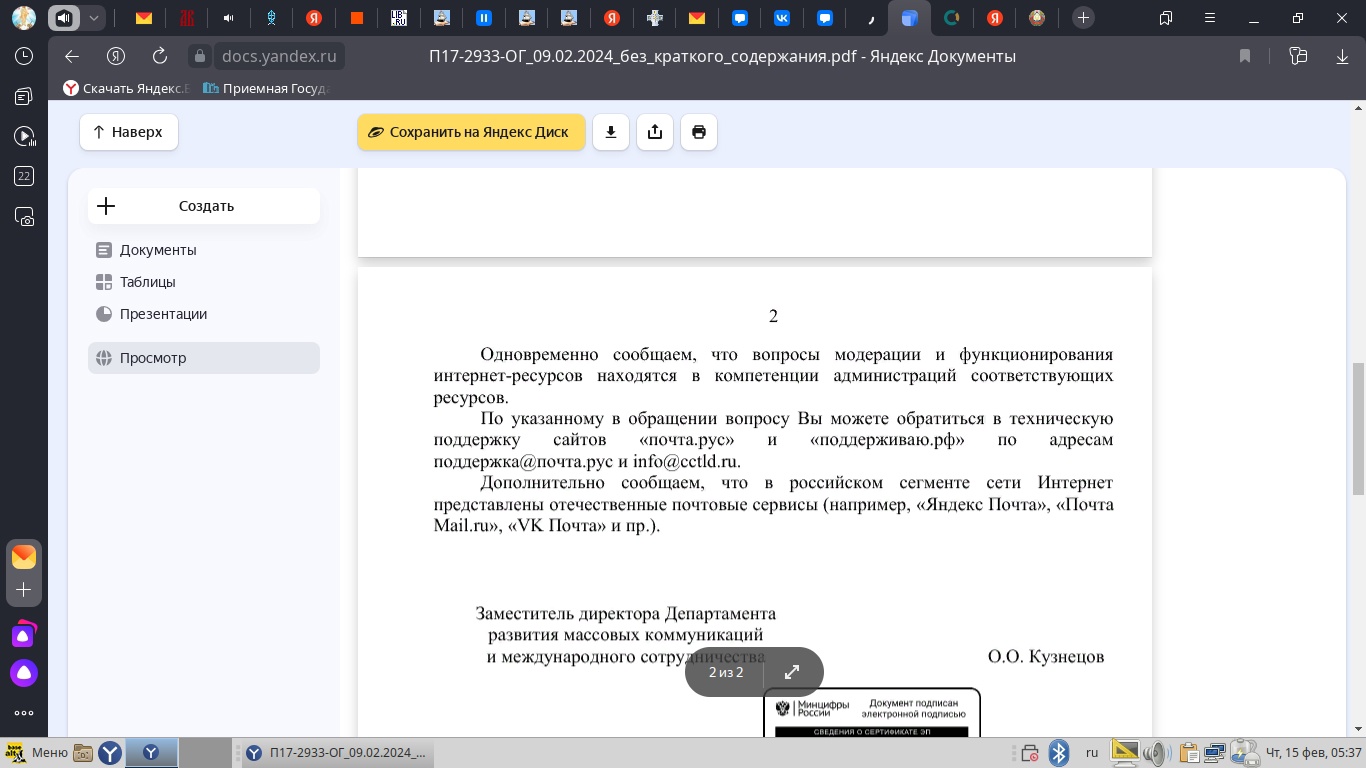This screenshot has height=768, width=1366.
Task: Click the clock 'Чт, 15 фев, 05:37'
Action: pos(1314,753)
